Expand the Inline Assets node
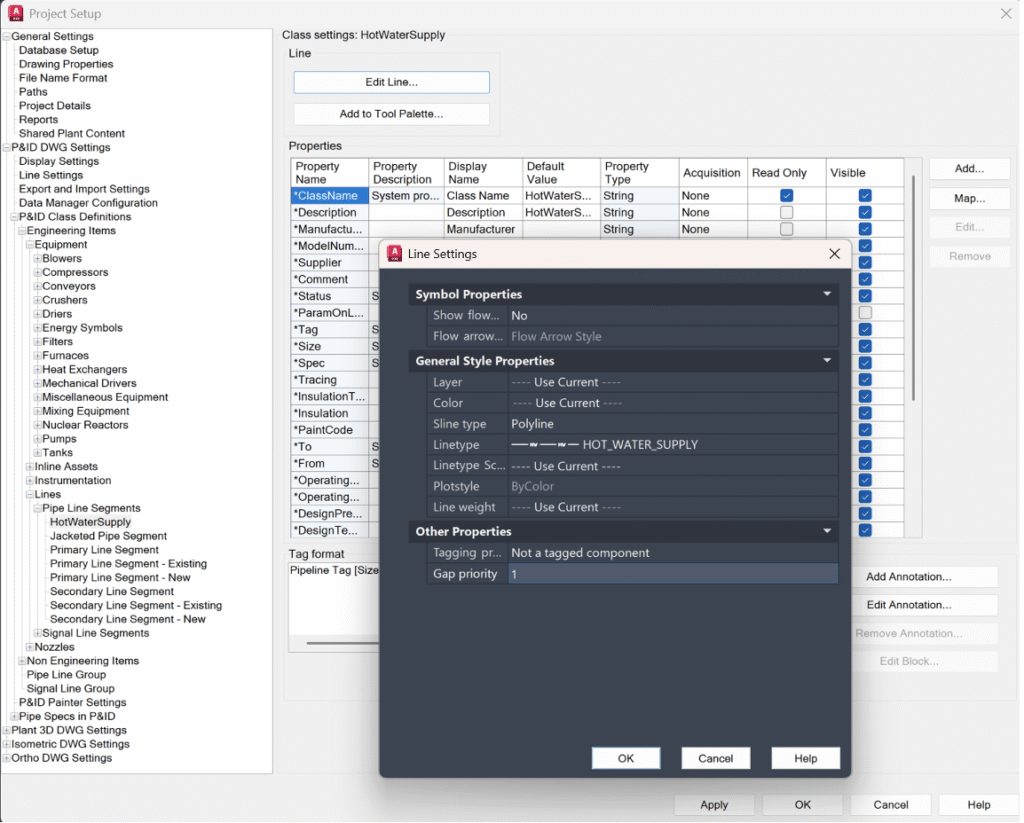 (x=30, y=466)
